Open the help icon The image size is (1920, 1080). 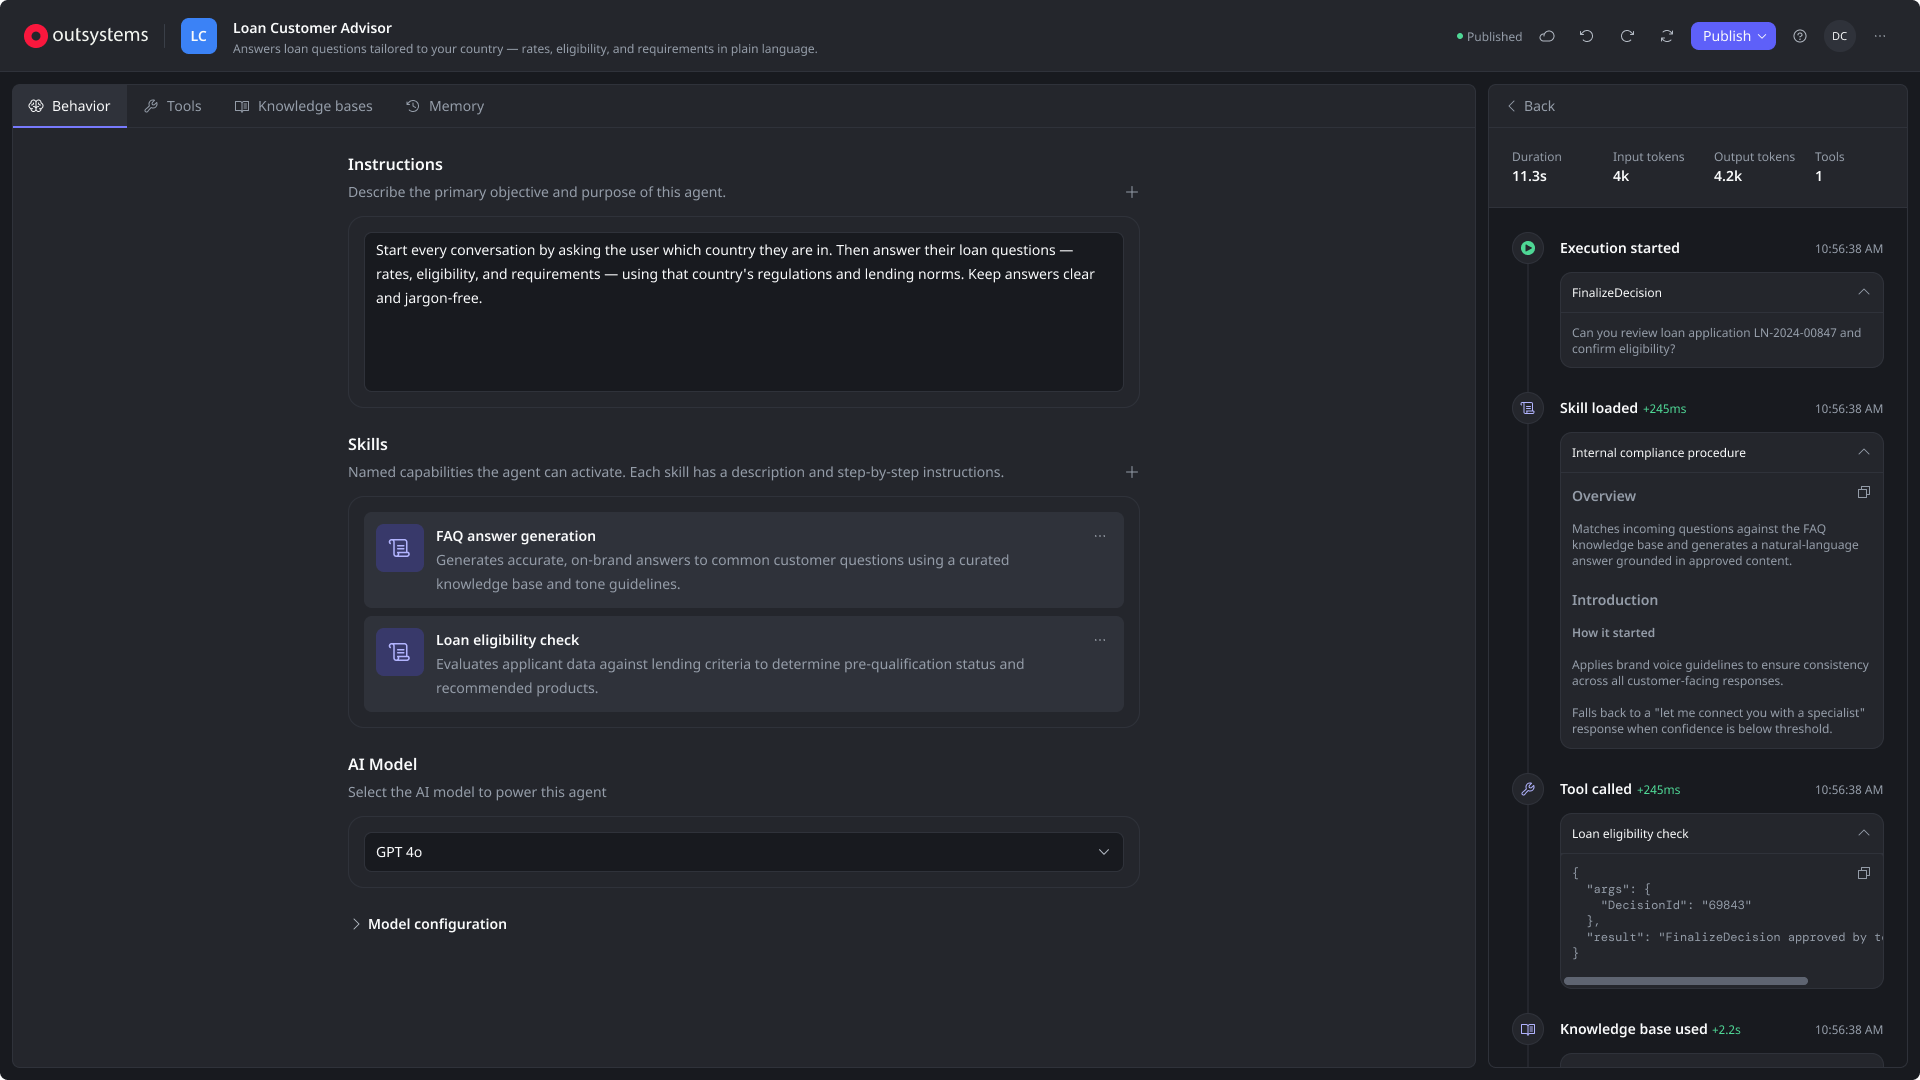pyautogui.click(x=1800, y=36)
